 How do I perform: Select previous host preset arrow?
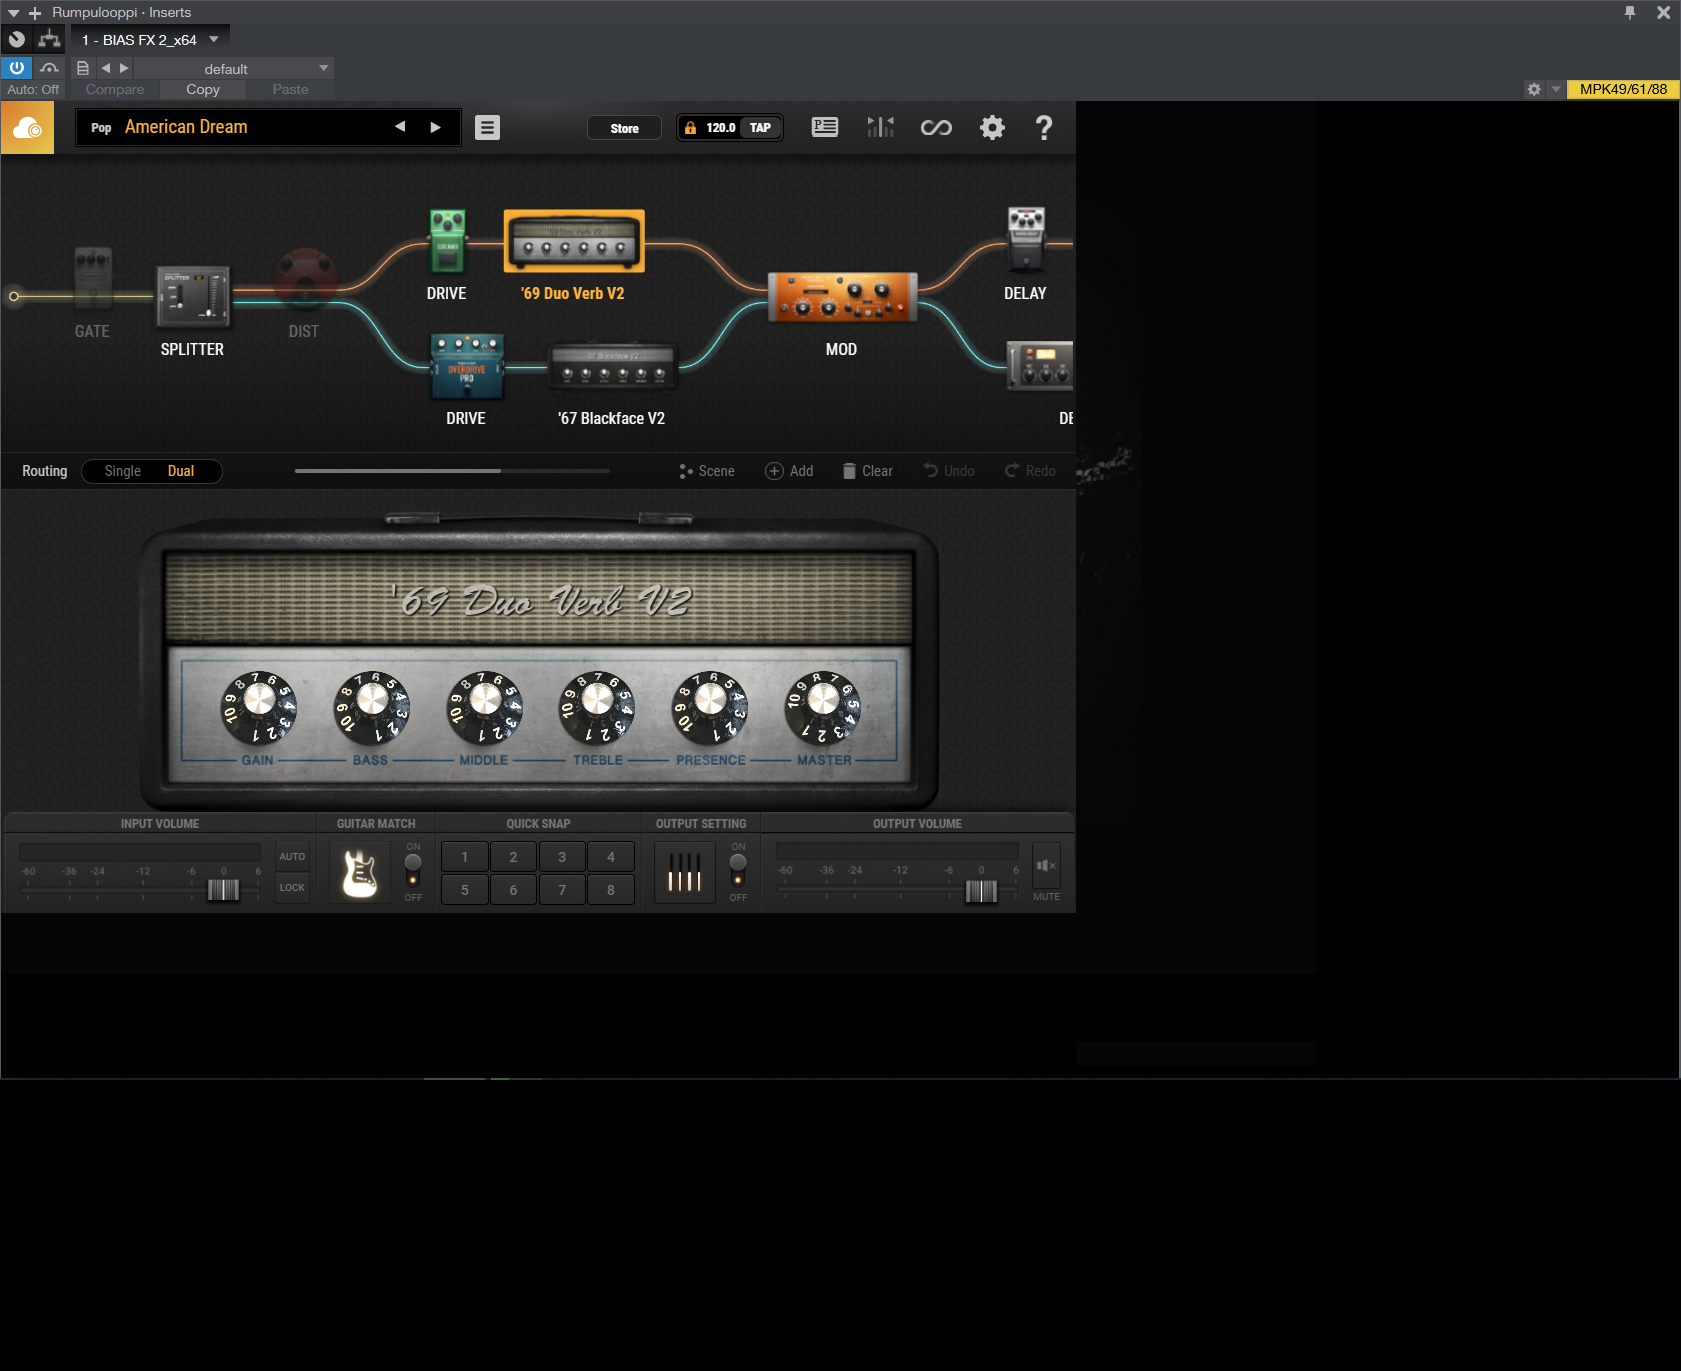coord(106,68)
